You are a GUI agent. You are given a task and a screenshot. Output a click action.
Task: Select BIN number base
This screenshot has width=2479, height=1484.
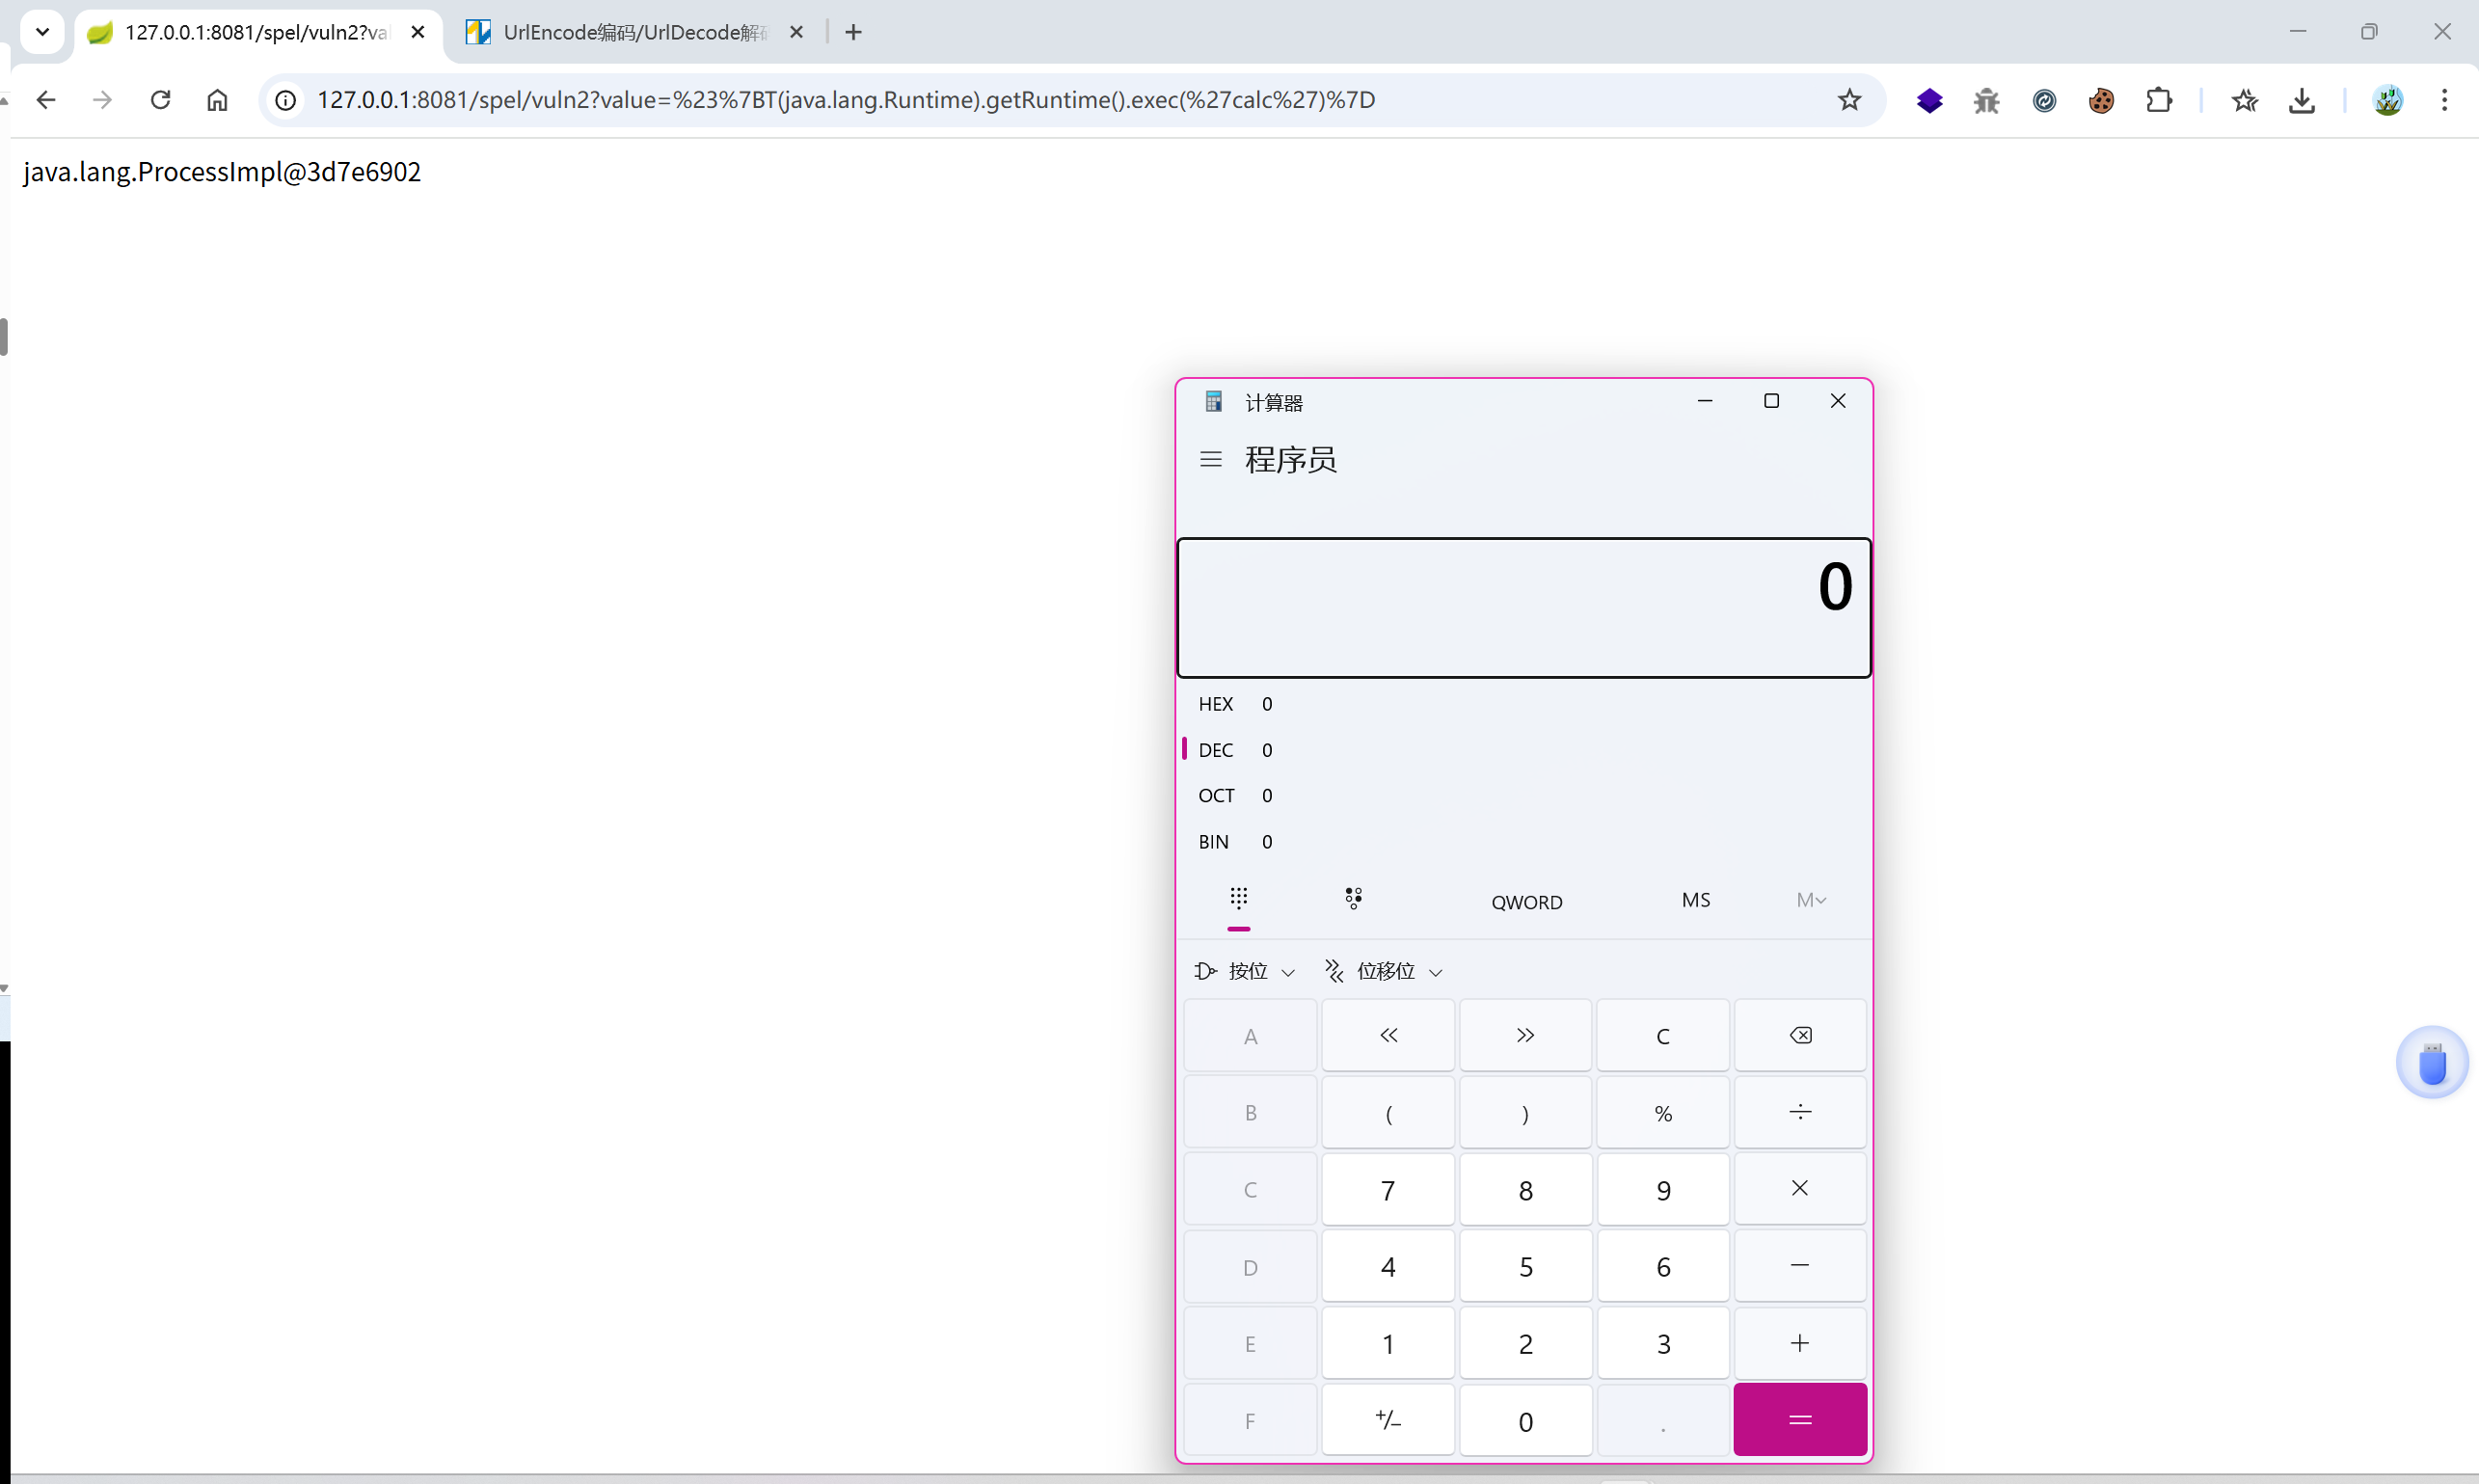click(x=1214, y=842)
